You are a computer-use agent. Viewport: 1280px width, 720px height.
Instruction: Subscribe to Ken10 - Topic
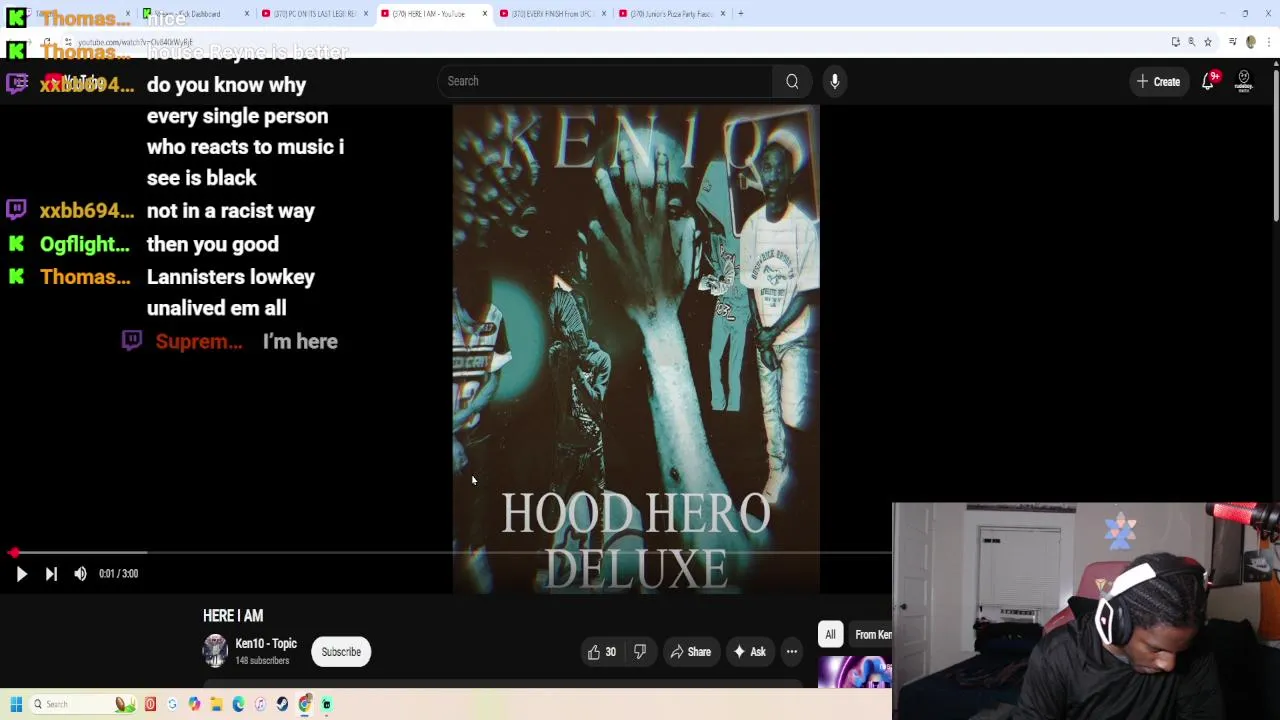point(341,652)
